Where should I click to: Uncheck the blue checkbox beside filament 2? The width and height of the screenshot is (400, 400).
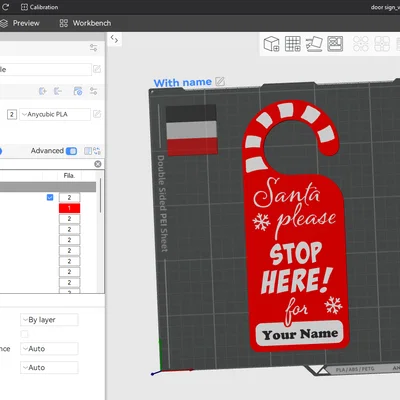(x=50, y=197)
